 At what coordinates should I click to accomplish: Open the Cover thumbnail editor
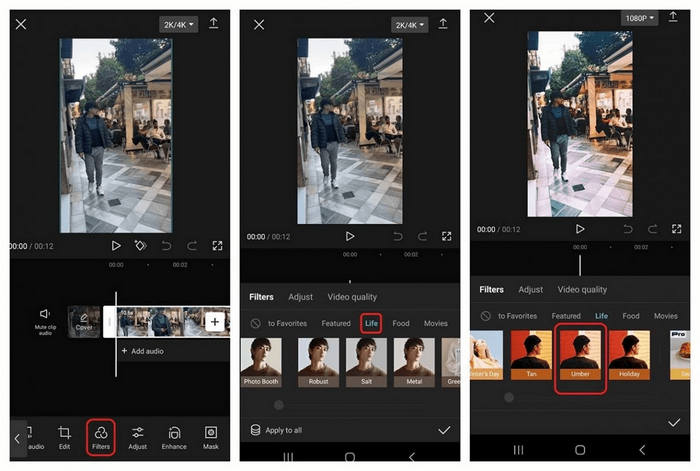tap(84, 321)
